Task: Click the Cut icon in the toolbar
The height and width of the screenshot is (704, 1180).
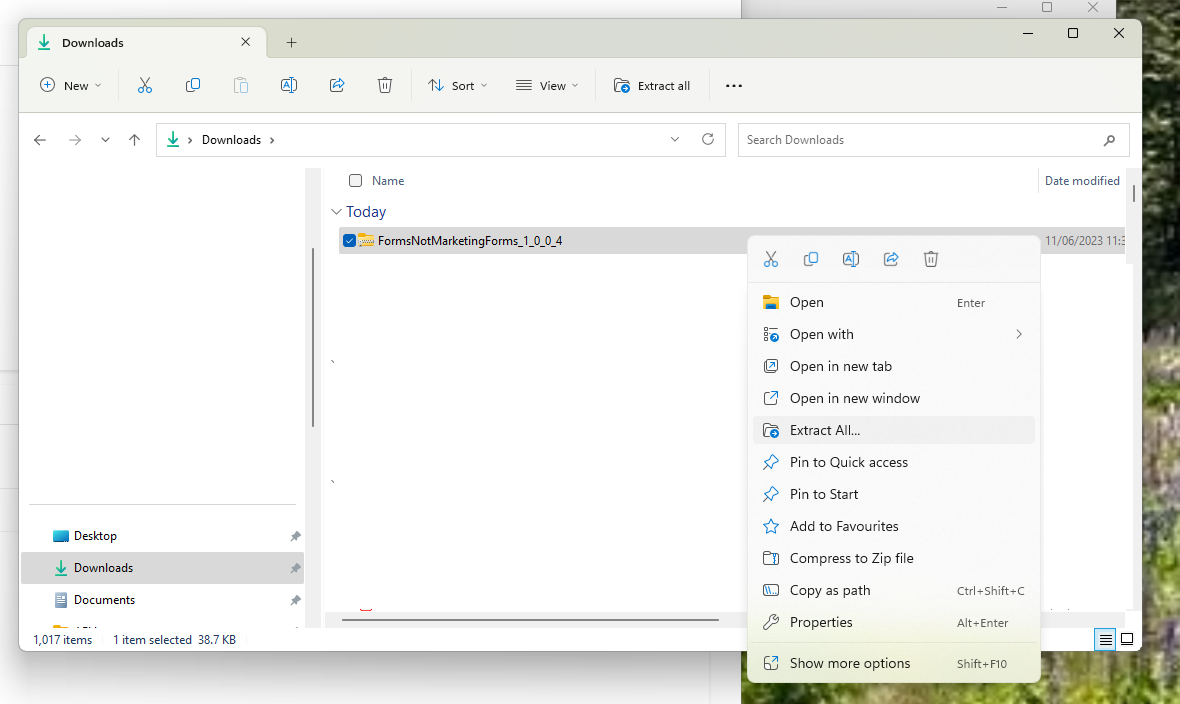Action: click(x=144, y=86)
